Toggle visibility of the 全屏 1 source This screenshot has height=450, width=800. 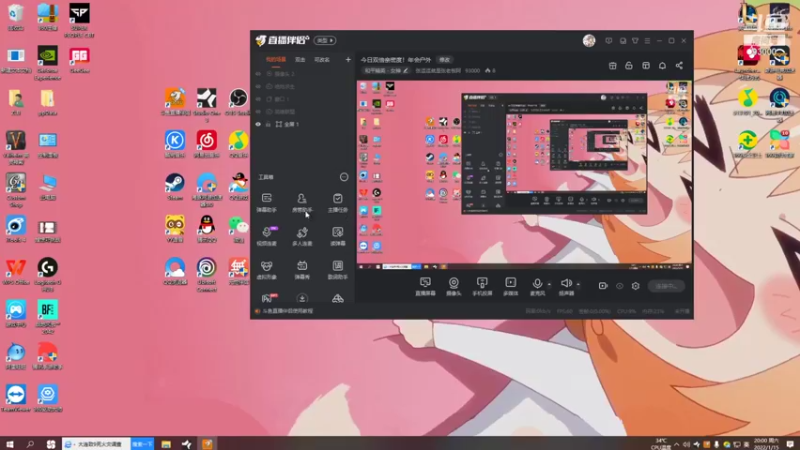pyautogui.click(x=258, y=124)
